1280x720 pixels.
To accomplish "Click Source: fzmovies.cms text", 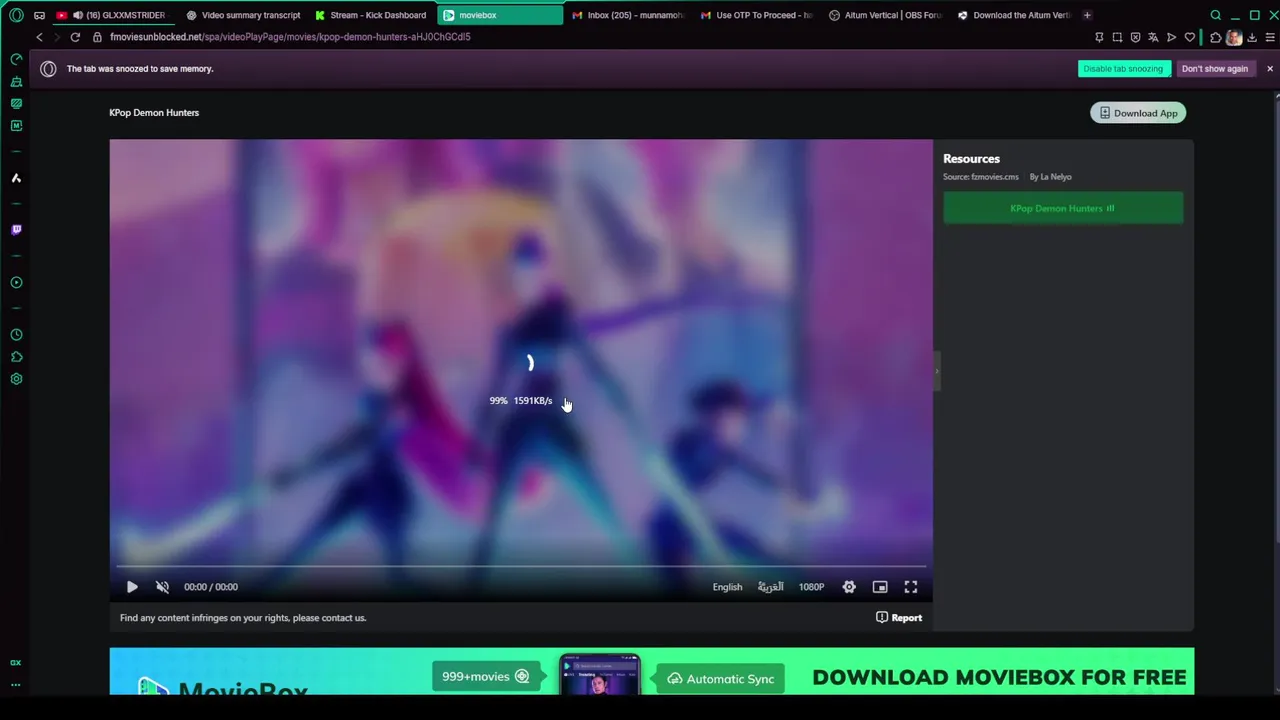I will pyautogui.click(x=981, y=177).
